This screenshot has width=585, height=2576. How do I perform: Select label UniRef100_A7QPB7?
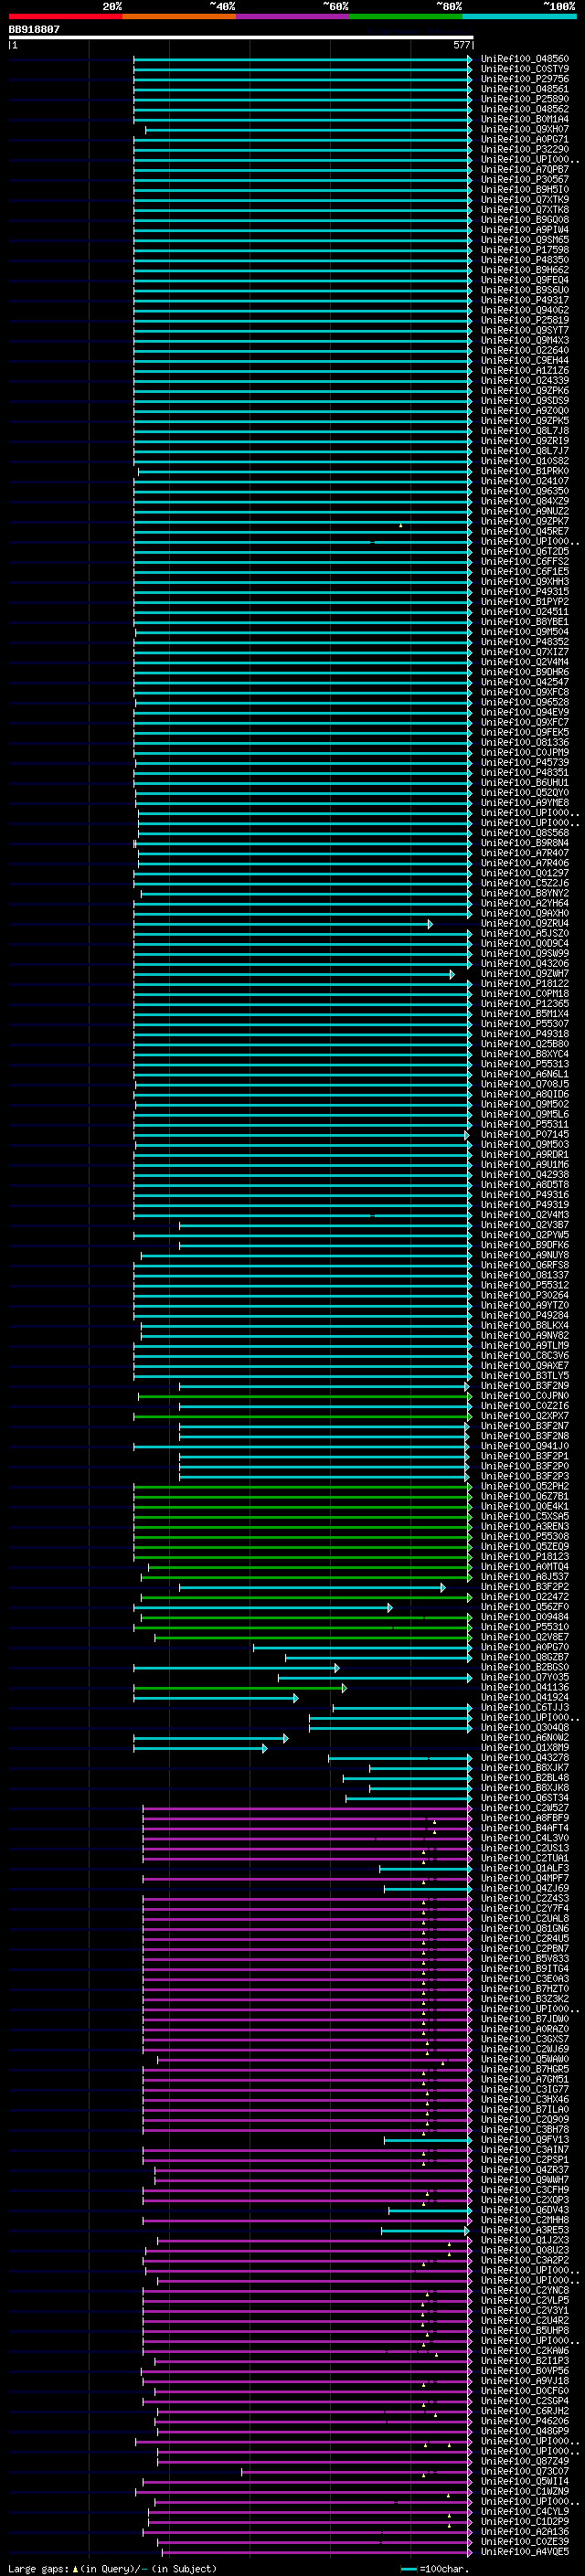coord(525,169)
